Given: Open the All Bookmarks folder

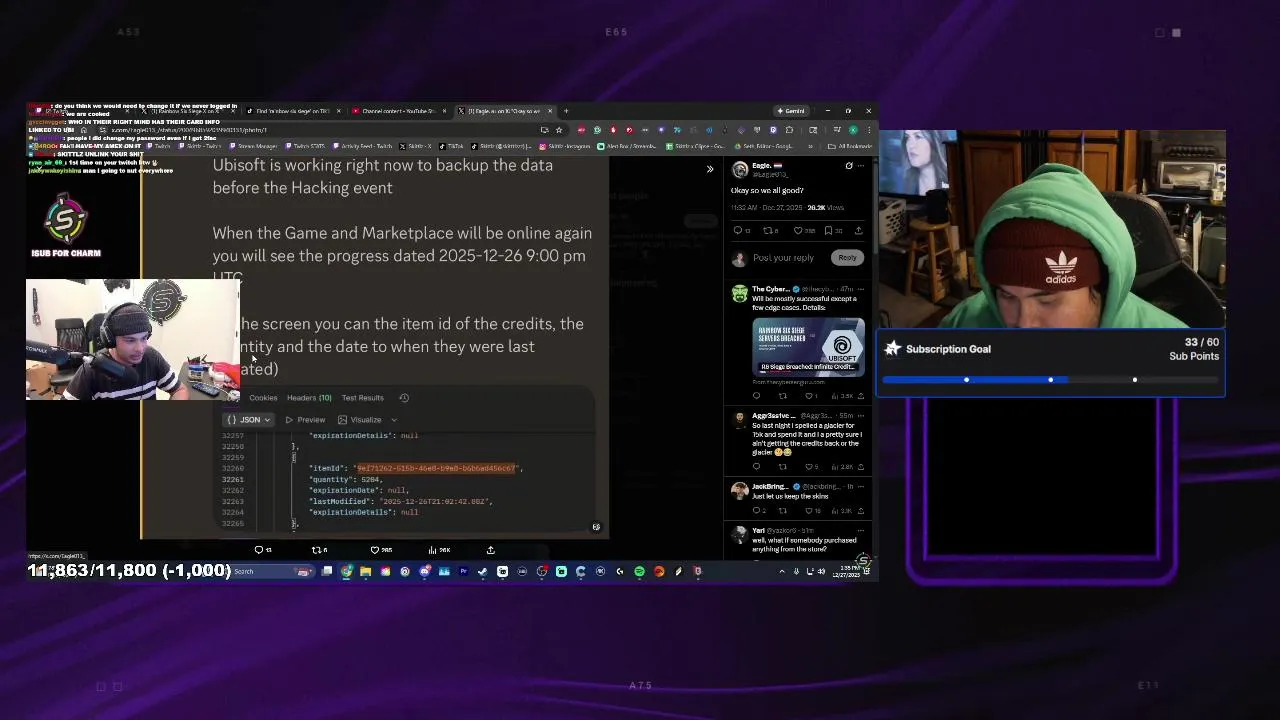Looking at the screenshot, I should pyautogui.click(x=851, y=146).
